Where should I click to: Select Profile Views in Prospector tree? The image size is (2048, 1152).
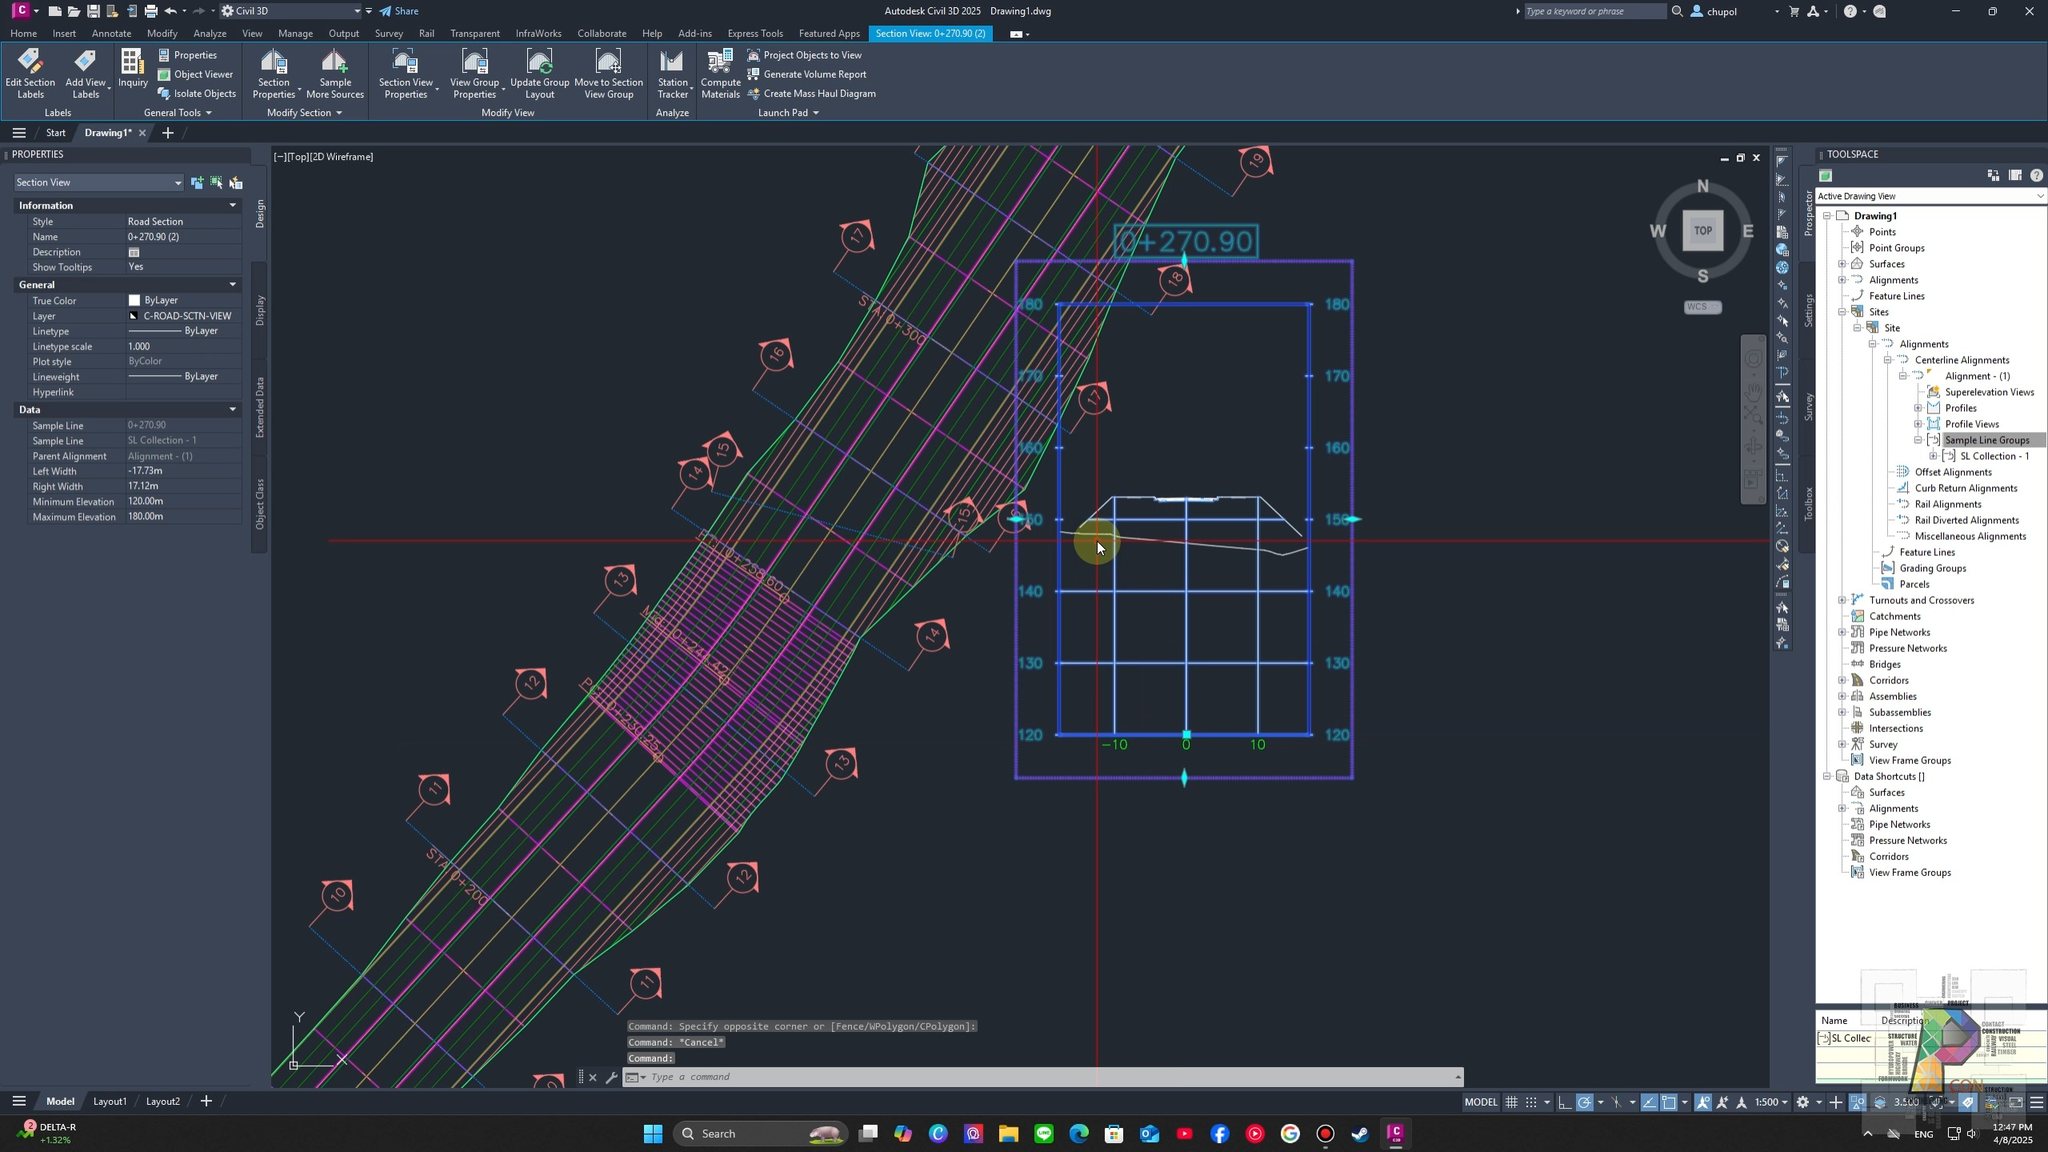click(x=1971, y=424)
